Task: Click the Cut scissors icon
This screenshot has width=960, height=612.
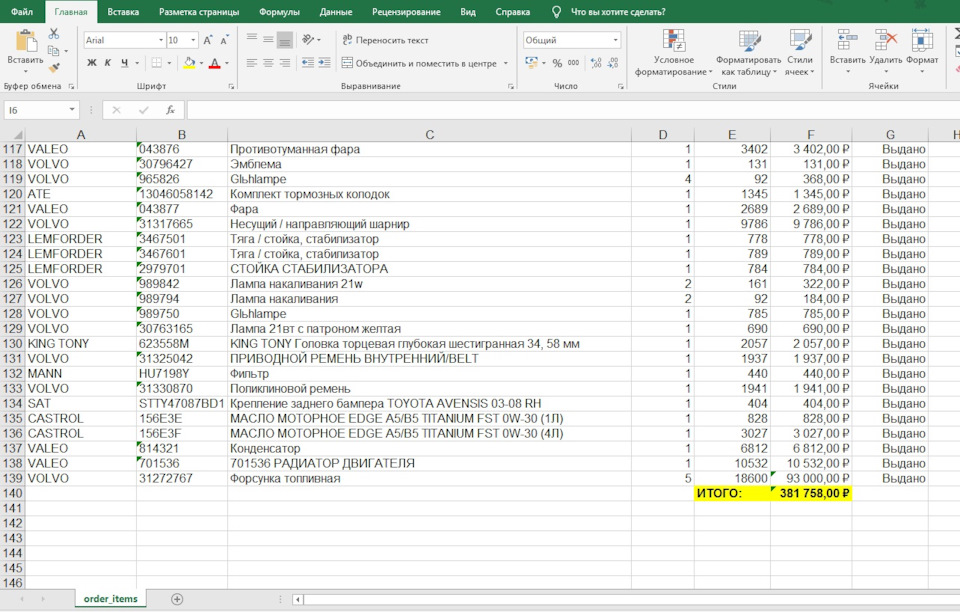Action: (53, 35)
